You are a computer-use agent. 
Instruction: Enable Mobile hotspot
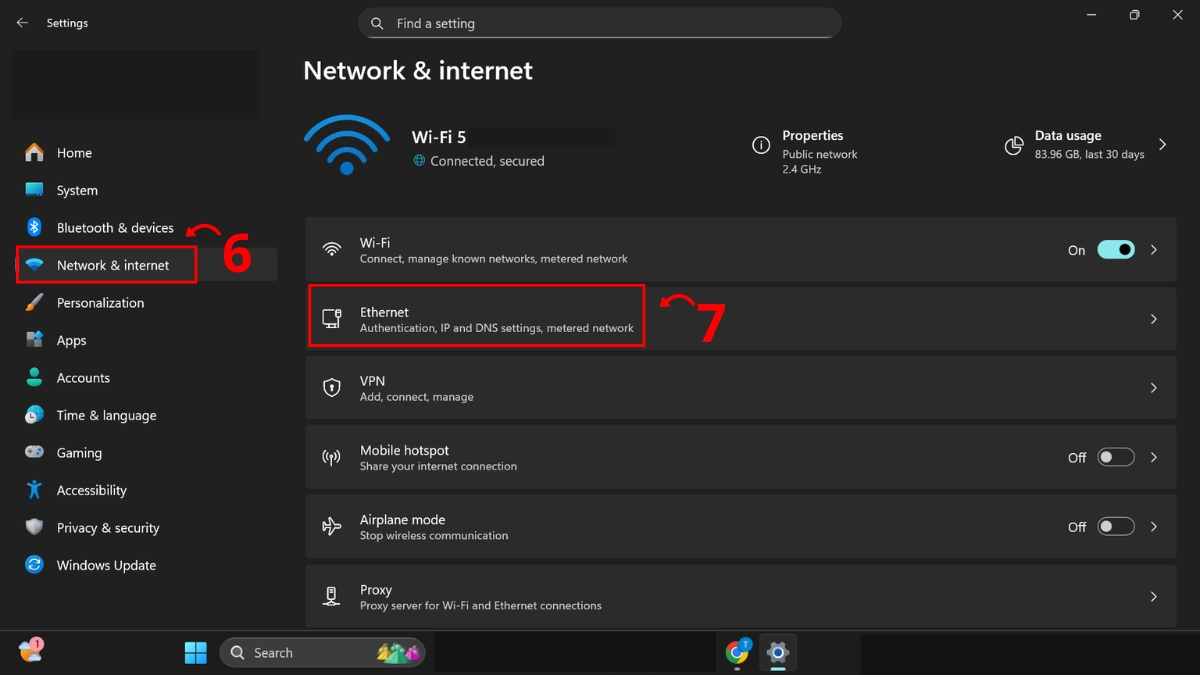coord(1115,457)
